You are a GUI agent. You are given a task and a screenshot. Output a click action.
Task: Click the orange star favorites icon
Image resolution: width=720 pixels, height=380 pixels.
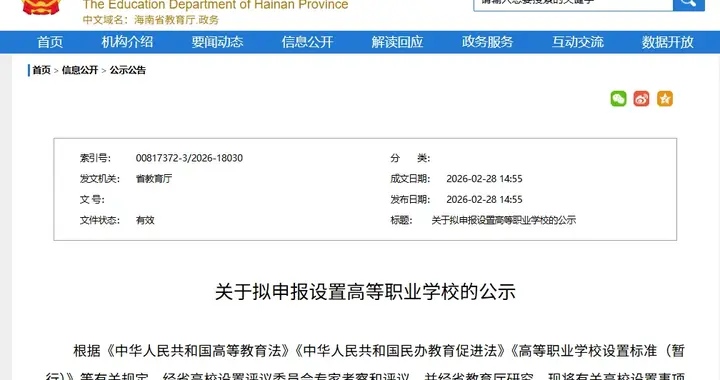pyautogui.click(x=664, y=99)
